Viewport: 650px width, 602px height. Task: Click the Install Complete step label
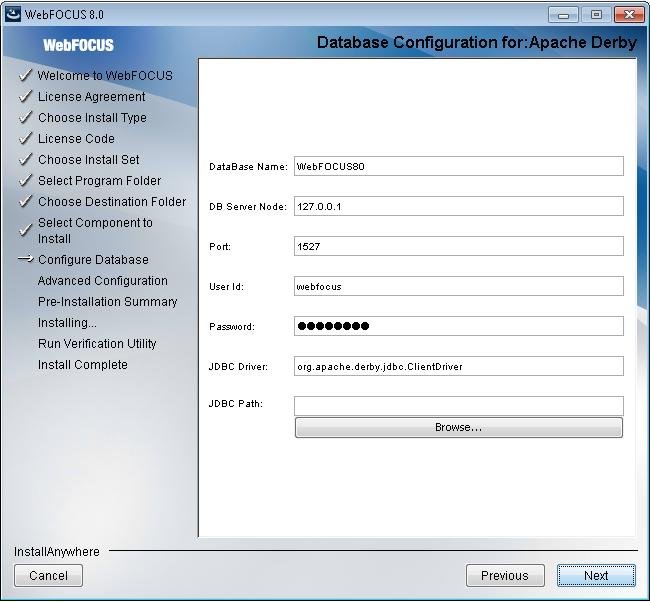pos(83,365)
